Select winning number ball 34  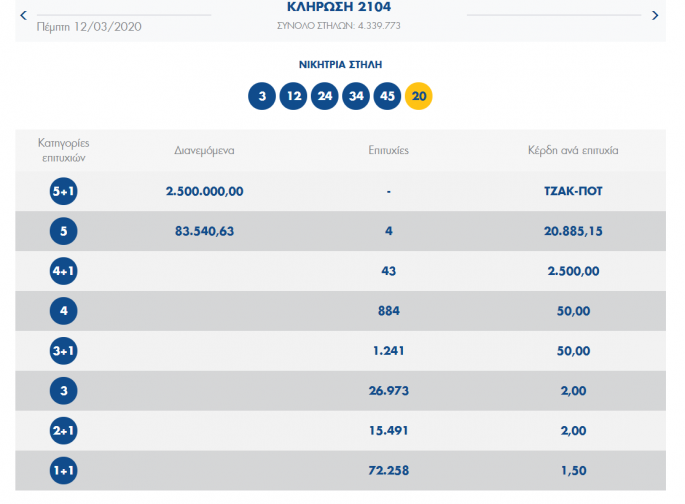click(355, 96)
